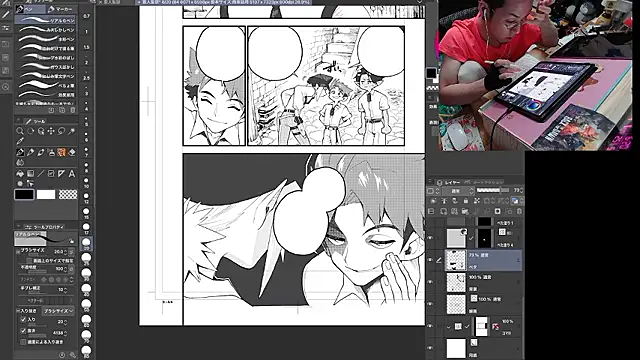Collapse the frame folder layer arrow
Screen dimensions: 640x360
(449, 327)
